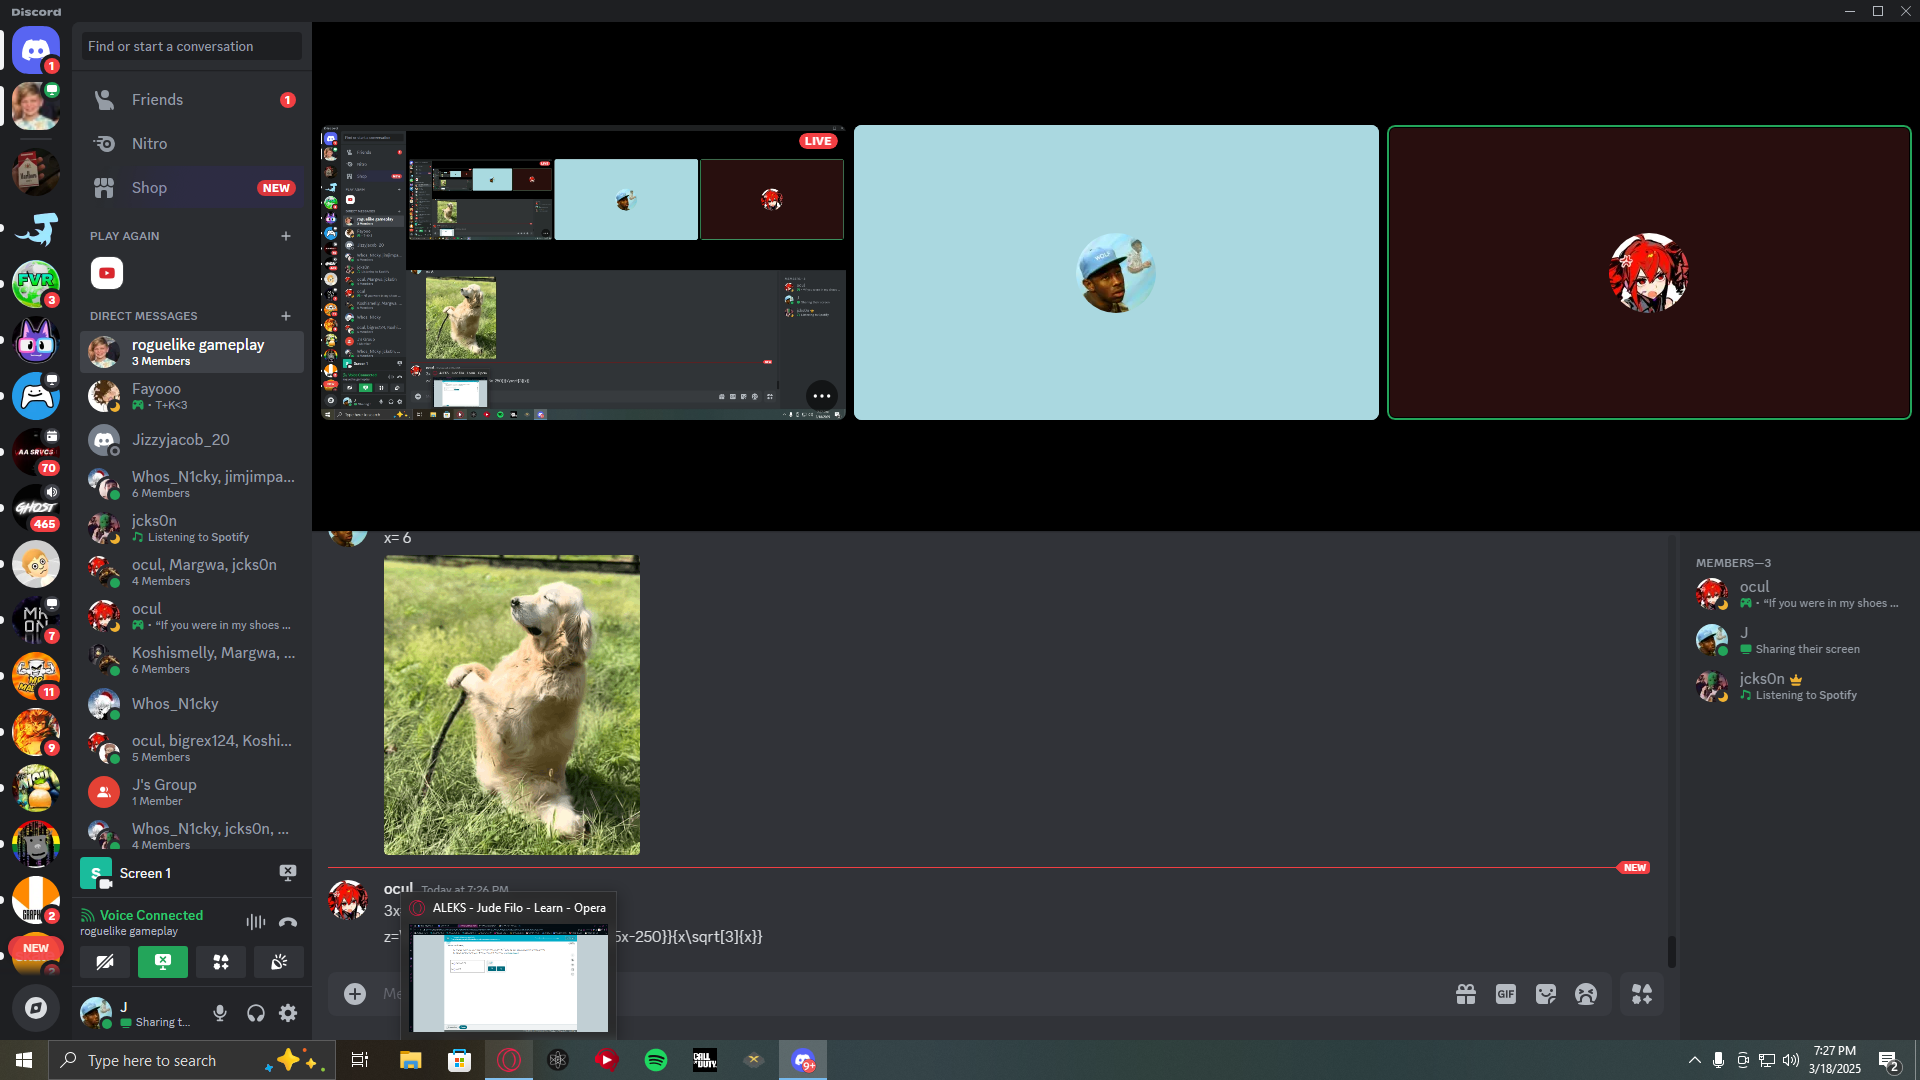The width and height of the screenshot is (1920, 1080).
Task: Jump to new messages via NEW badge
Action: 1634,868
